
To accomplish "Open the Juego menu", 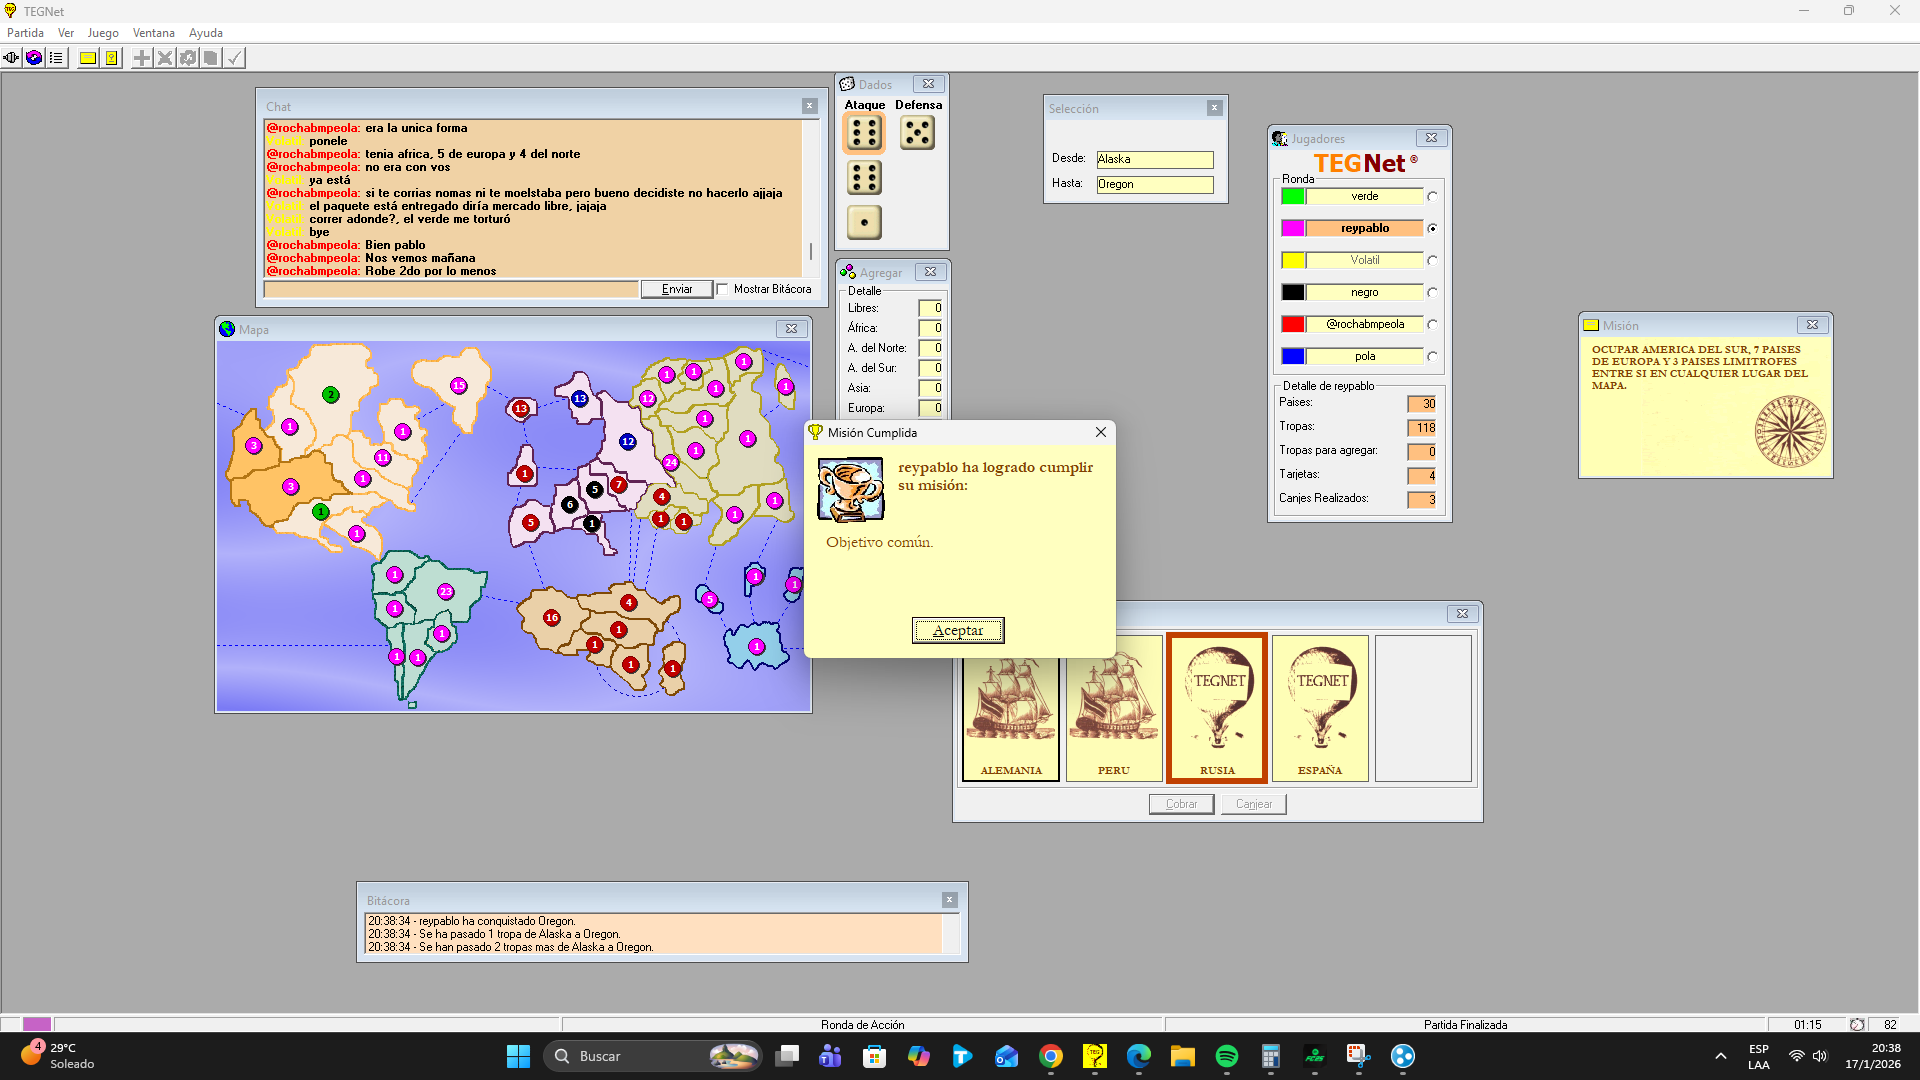I will pyautogui.click(x=103, y=33).
